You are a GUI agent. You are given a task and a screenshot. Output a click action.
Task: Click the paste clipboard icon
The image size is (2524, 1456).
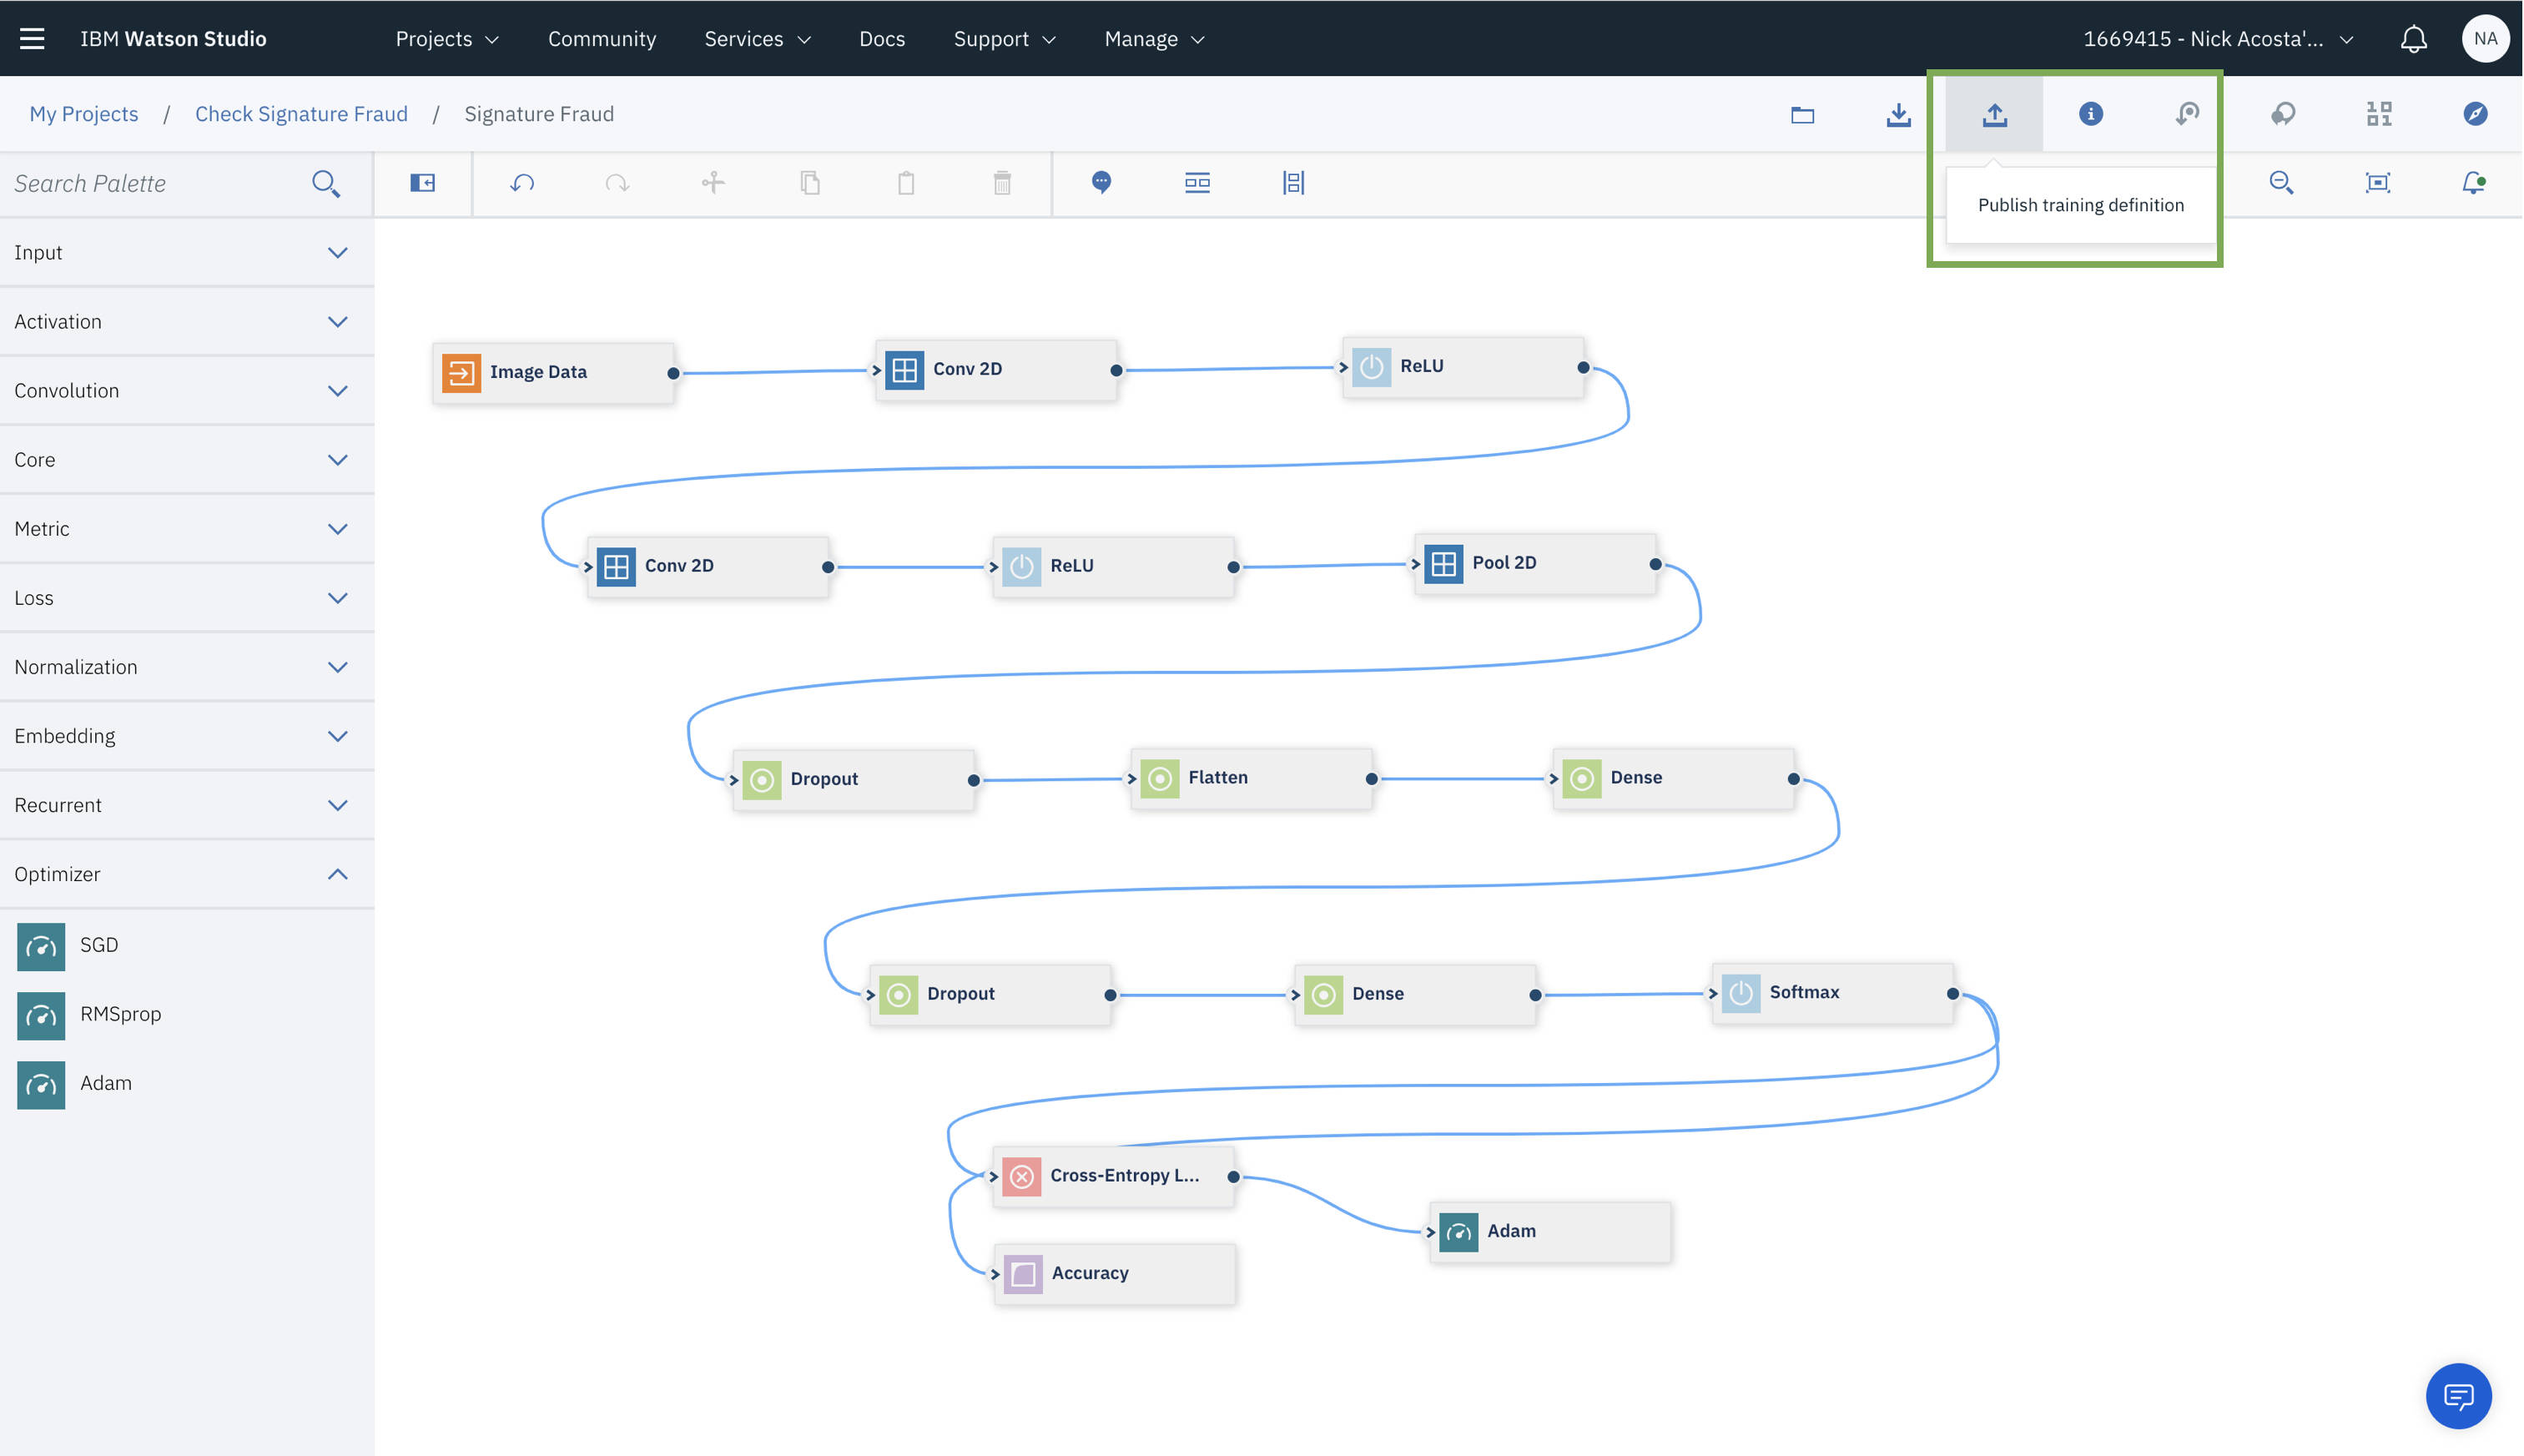tap(906, 183)
